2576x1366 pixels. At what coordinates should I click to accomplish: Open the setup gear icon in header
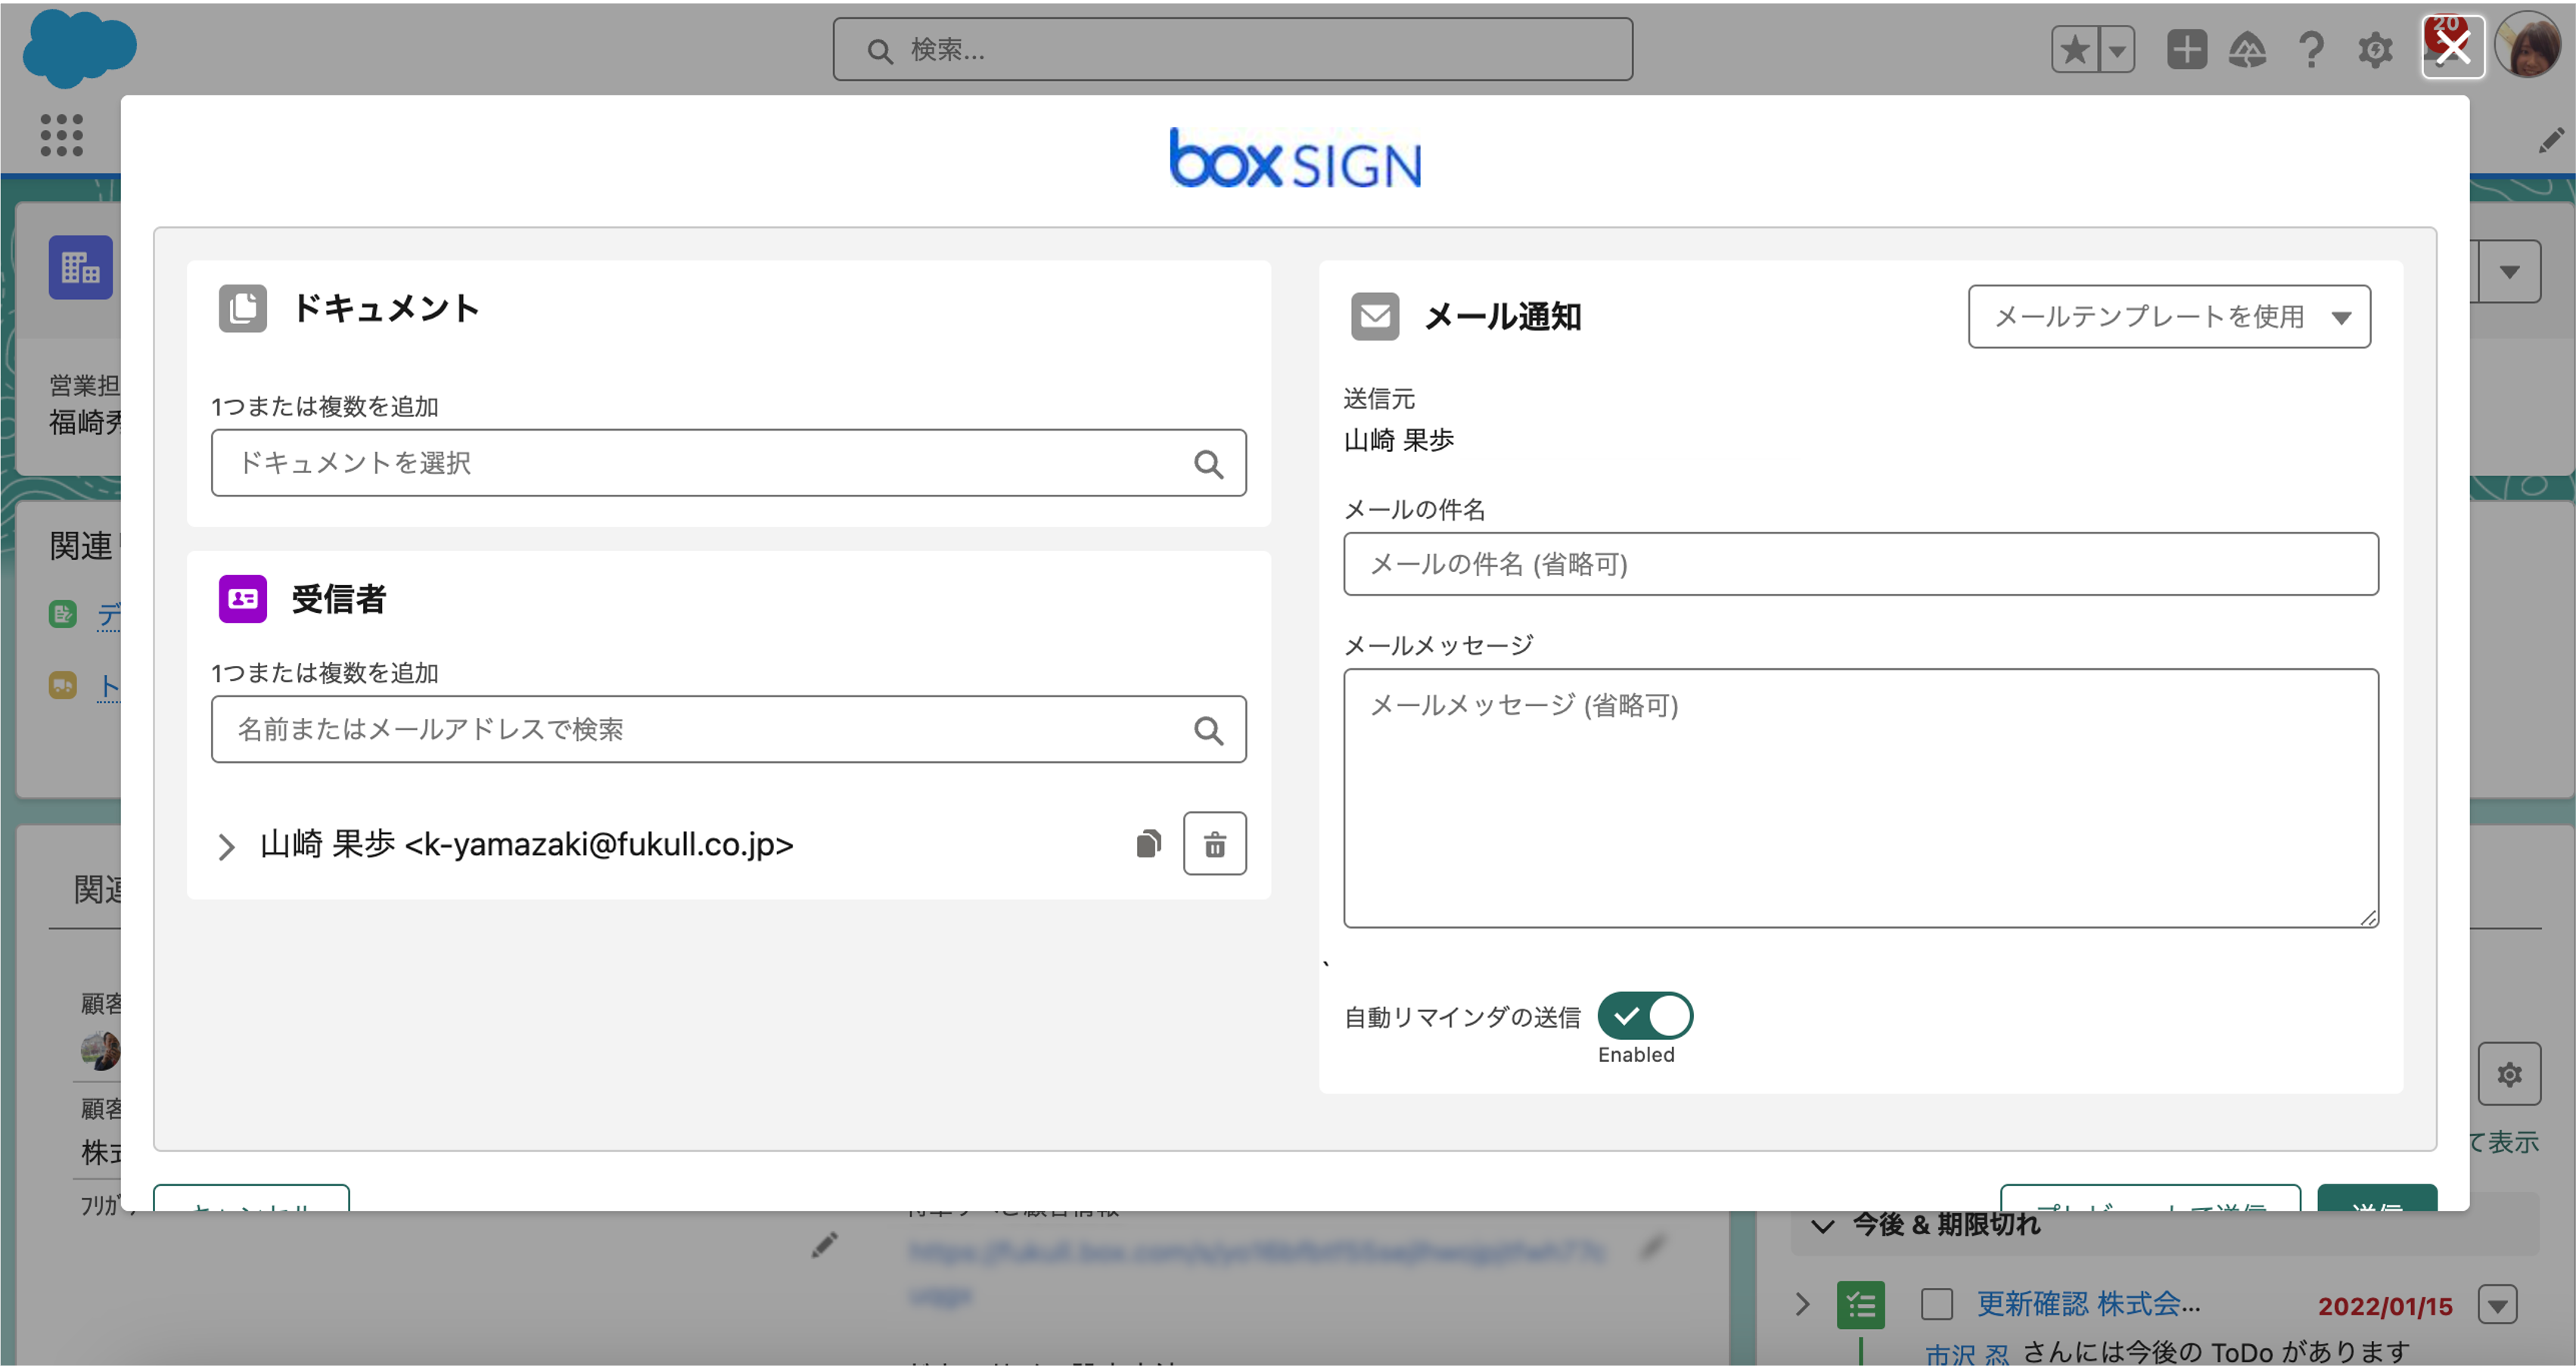[2375, 49]
